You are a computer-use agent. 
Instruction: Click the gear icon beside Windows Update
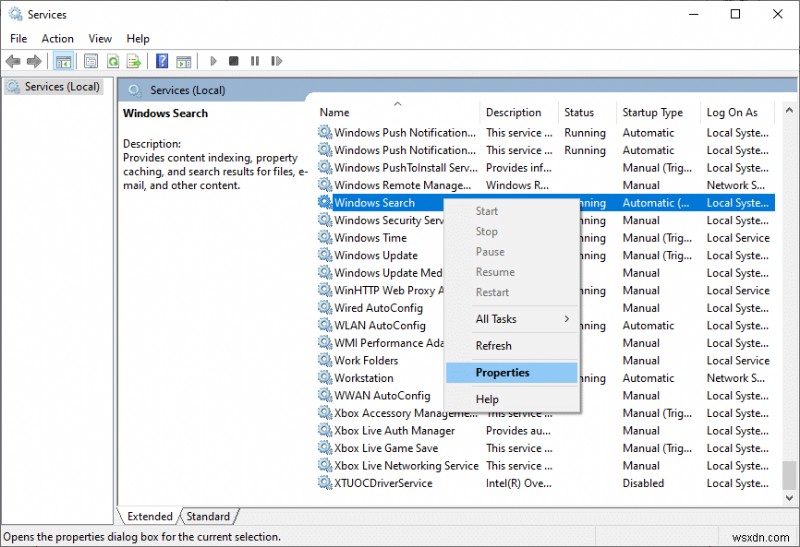pos(325,255)
